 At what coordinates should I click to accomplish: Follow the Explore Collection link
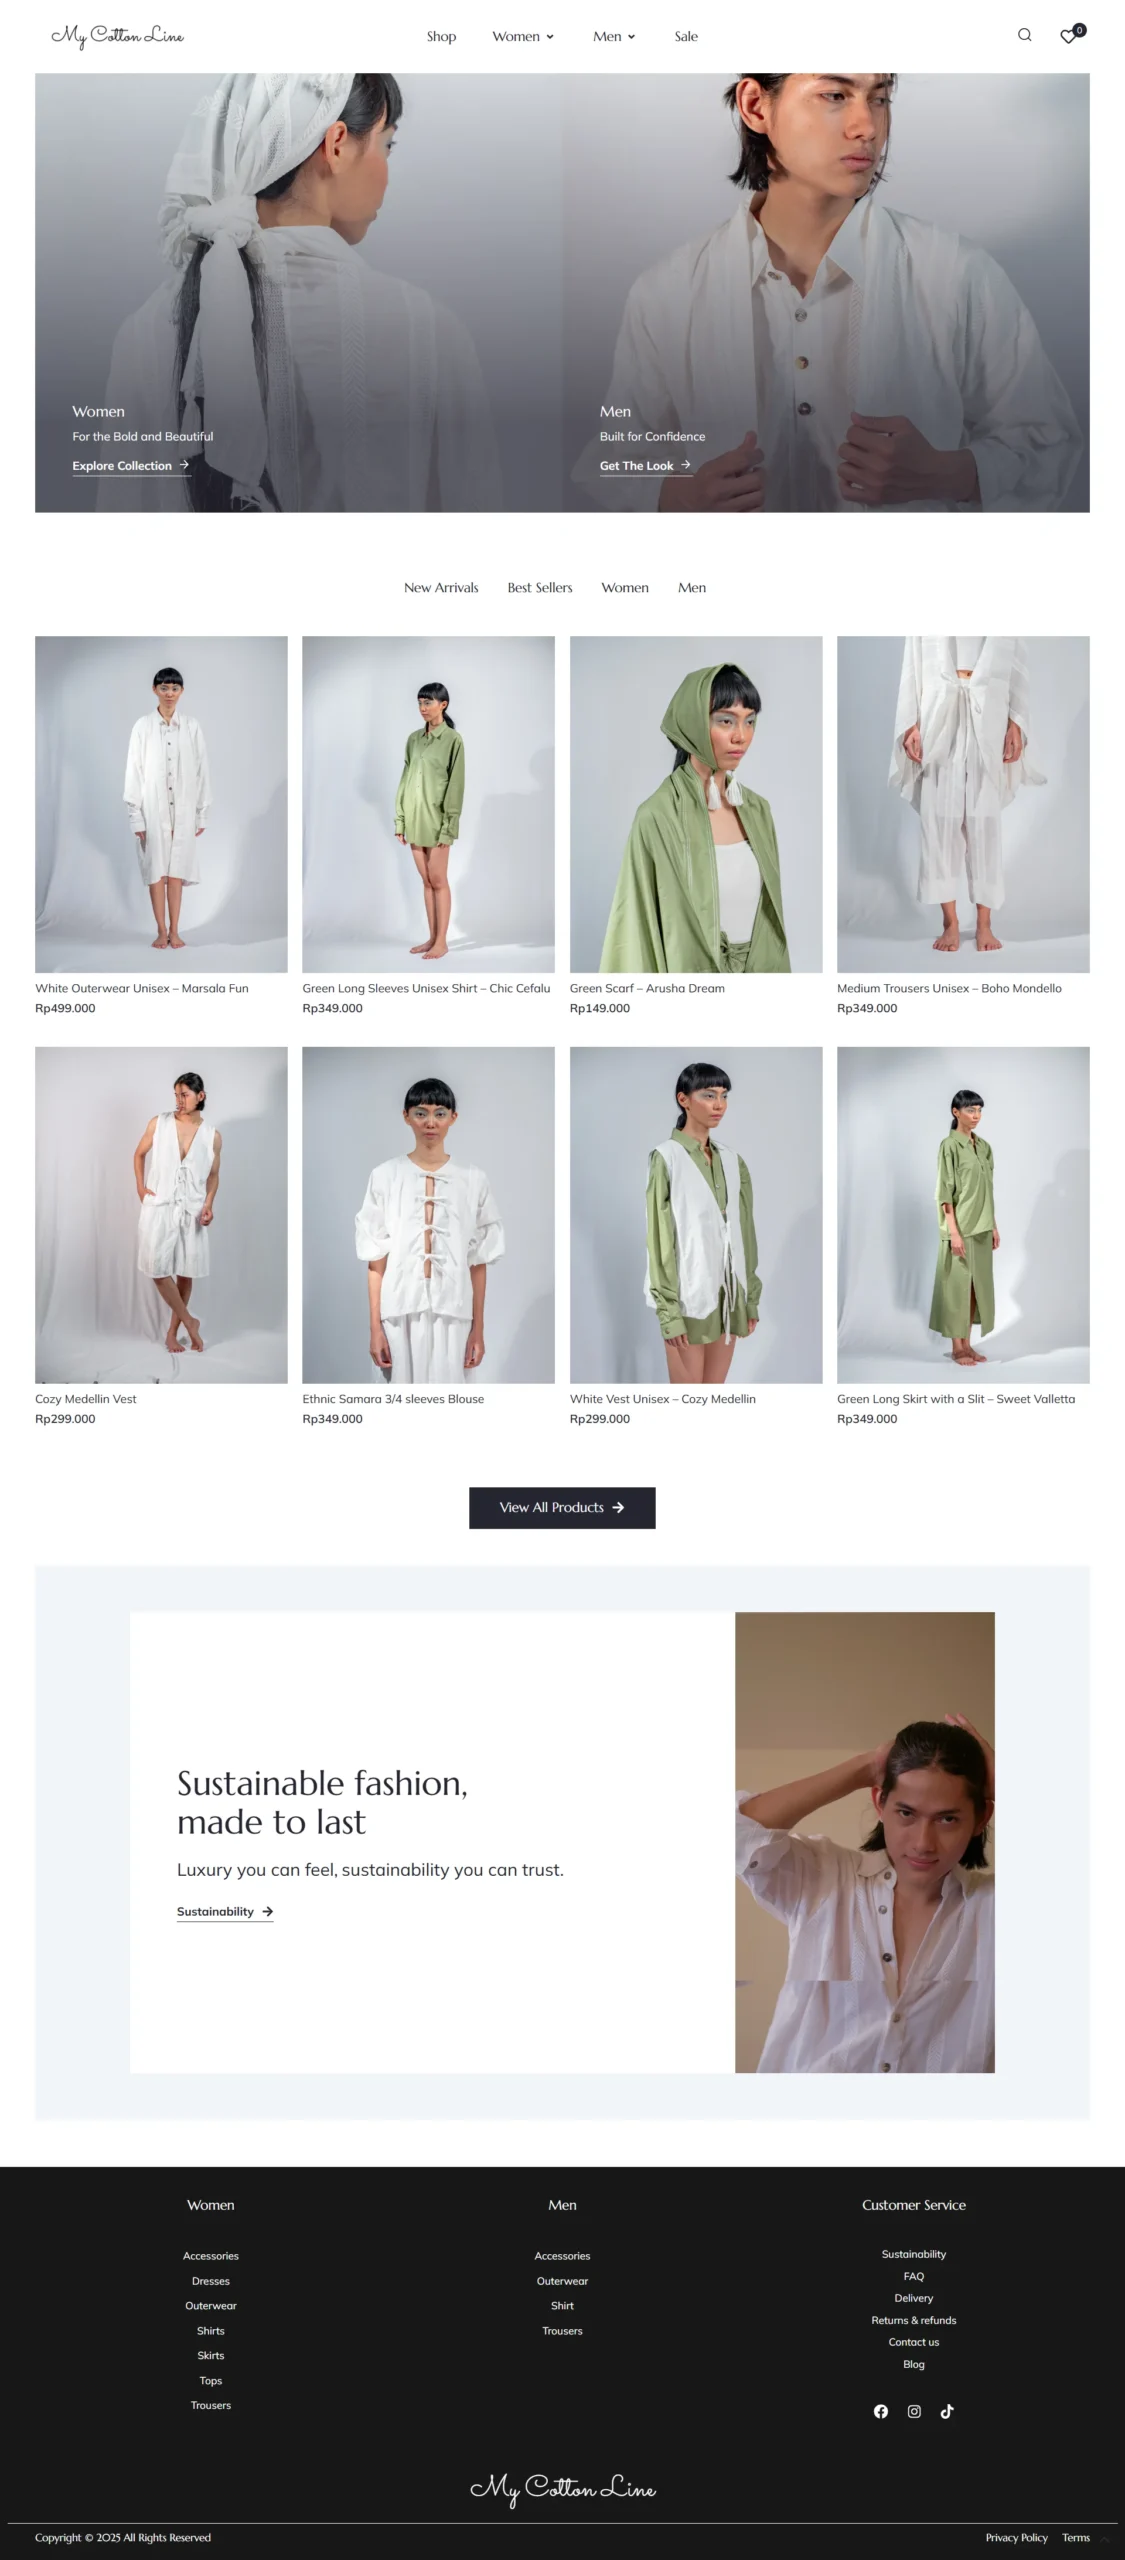(x=131, y=466)
